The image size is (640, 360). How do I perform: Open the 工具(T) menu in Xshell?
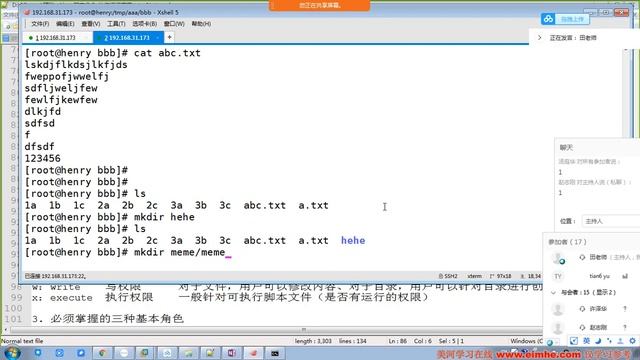point(116,24)
